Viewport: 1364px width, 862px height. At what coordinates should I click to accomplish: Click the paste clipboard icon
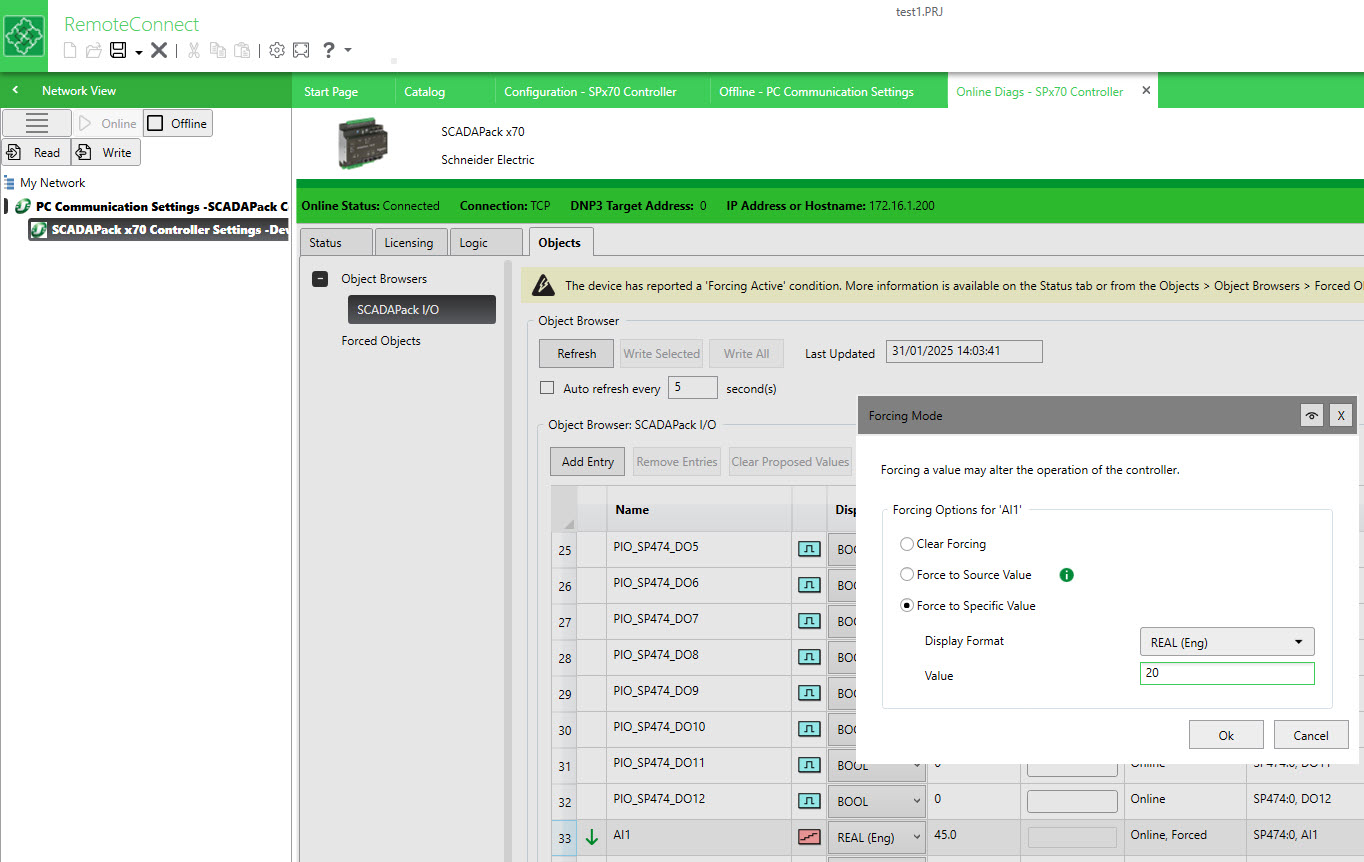pyautogui.click(x=242, y=50)
